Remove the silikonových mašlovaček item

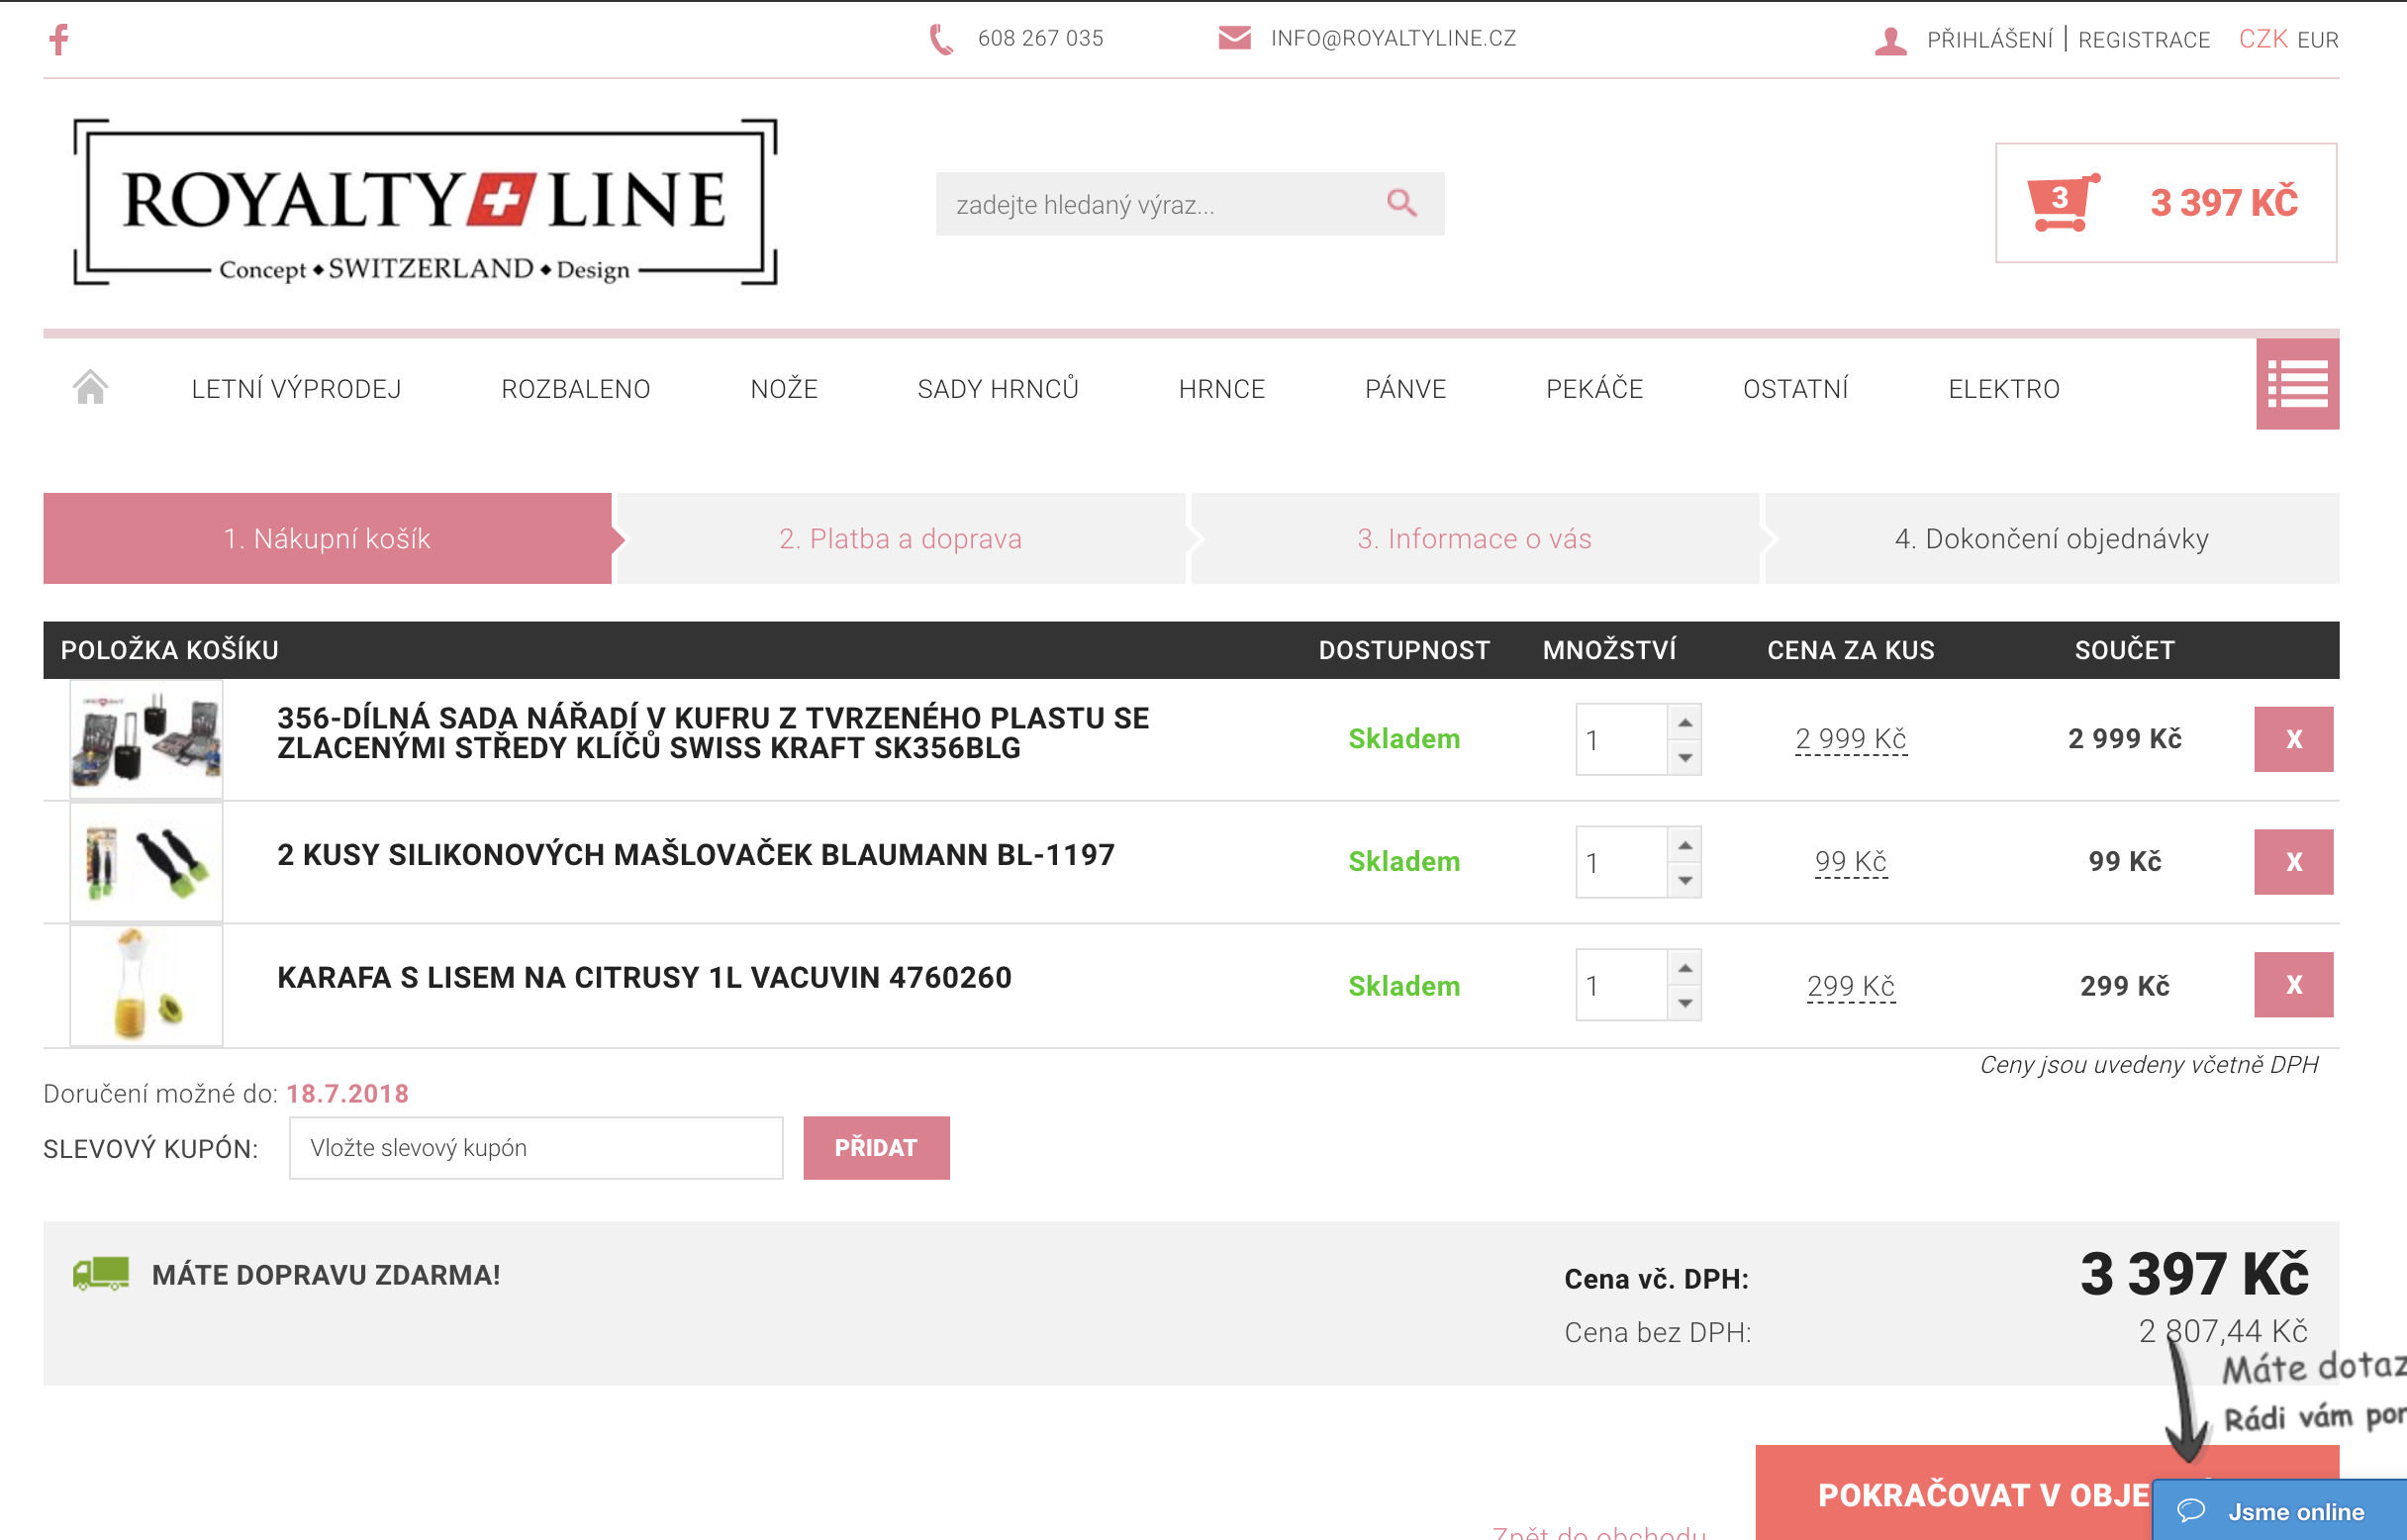tap(2293, 862)
